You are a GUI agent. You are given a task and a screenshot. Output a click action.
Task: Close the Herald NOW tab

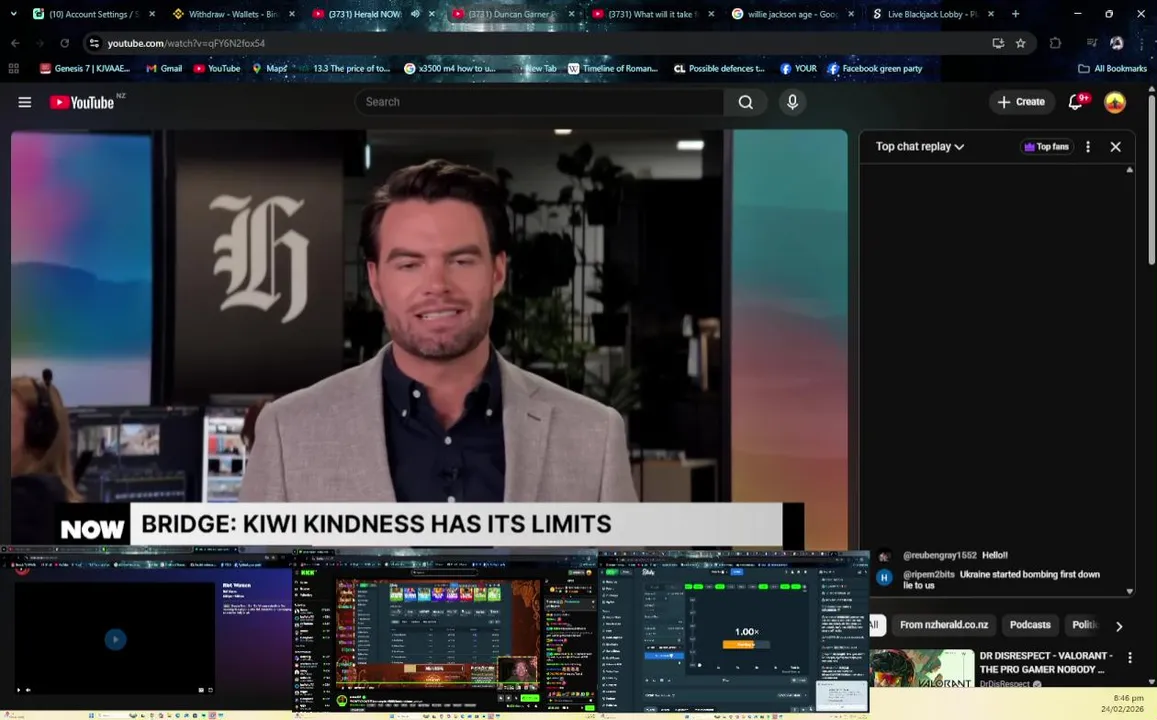click(x=432, y=14)
